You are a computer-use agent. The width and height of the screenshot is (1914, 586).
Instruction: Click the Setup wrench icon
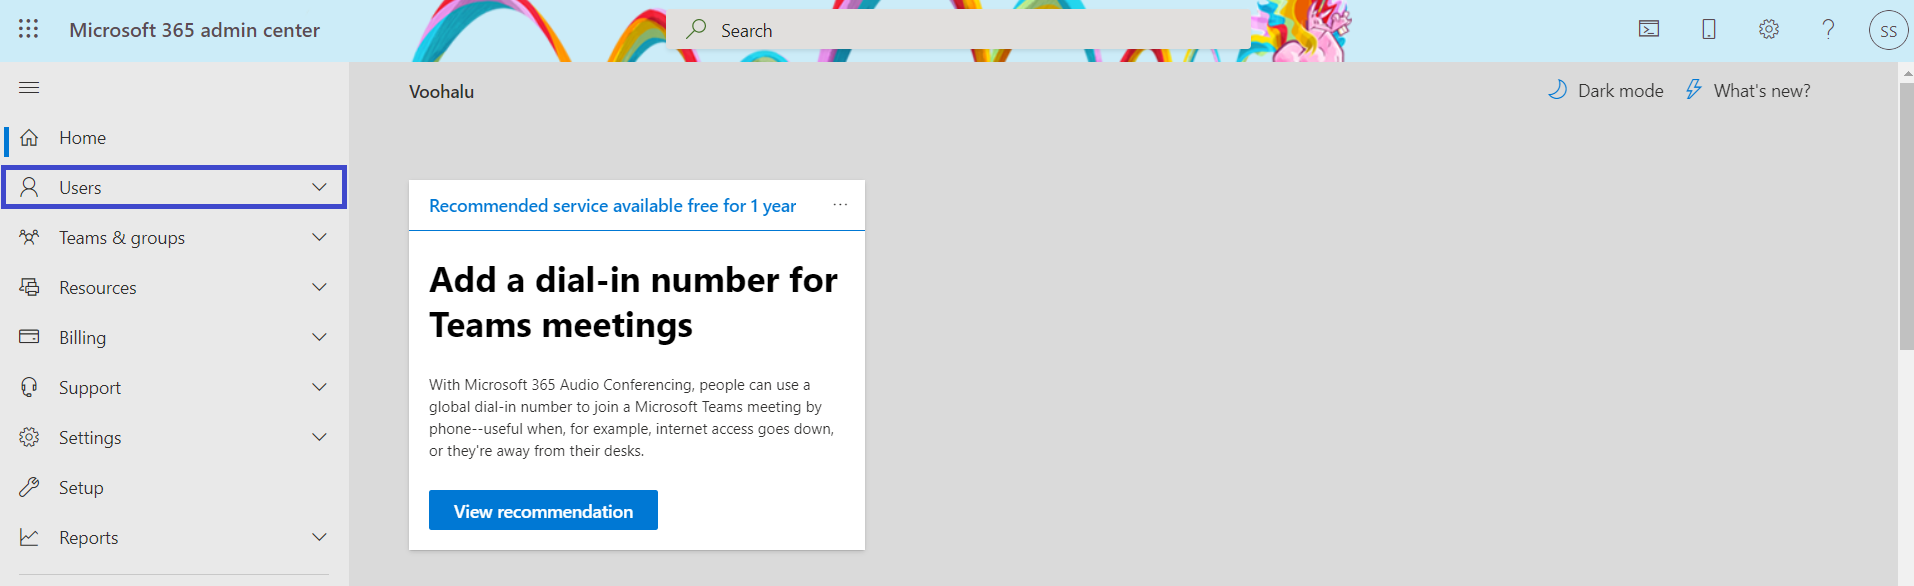click(29, 487)
